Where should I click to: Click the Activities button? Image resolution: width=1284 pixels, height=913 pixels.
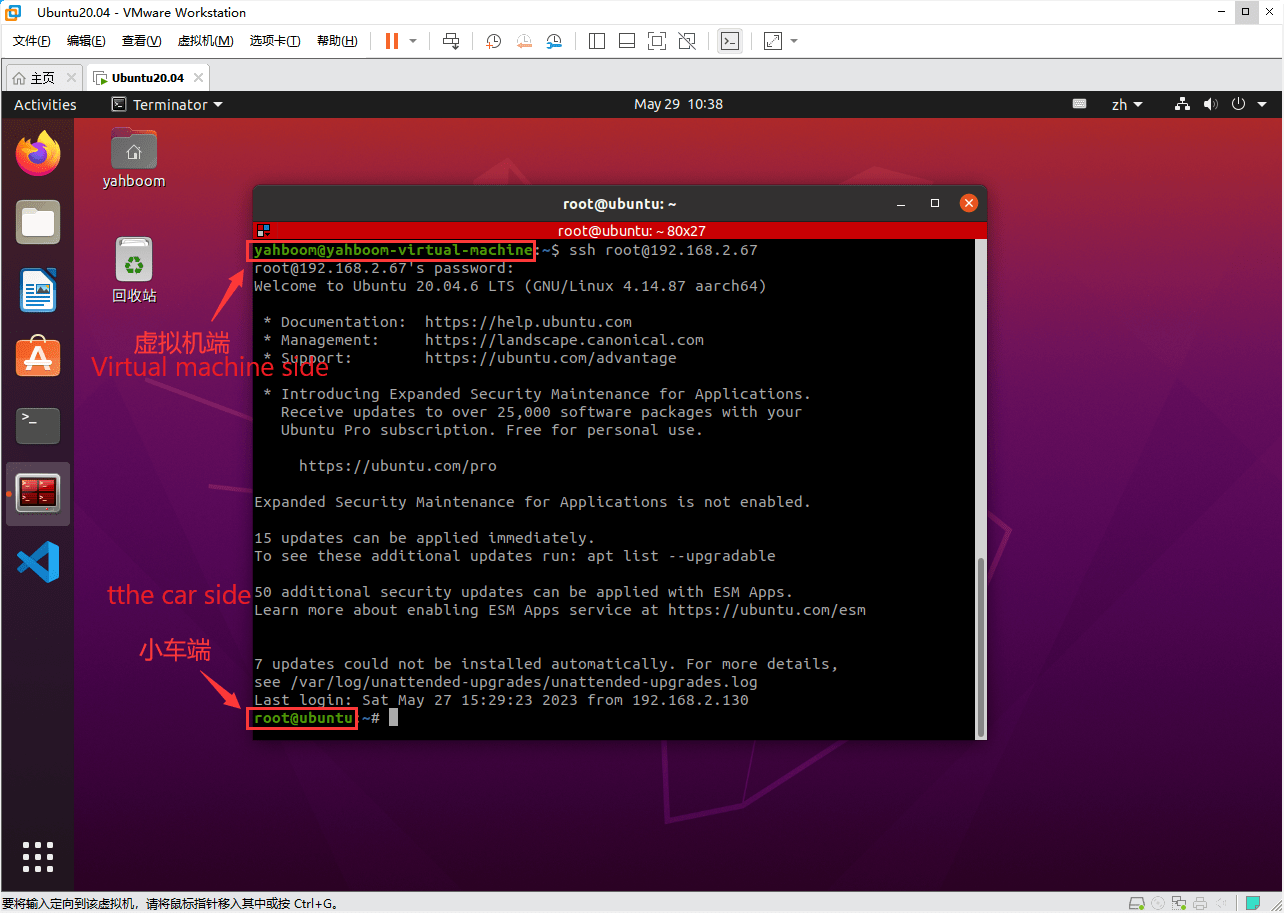(x=45, y=104)
